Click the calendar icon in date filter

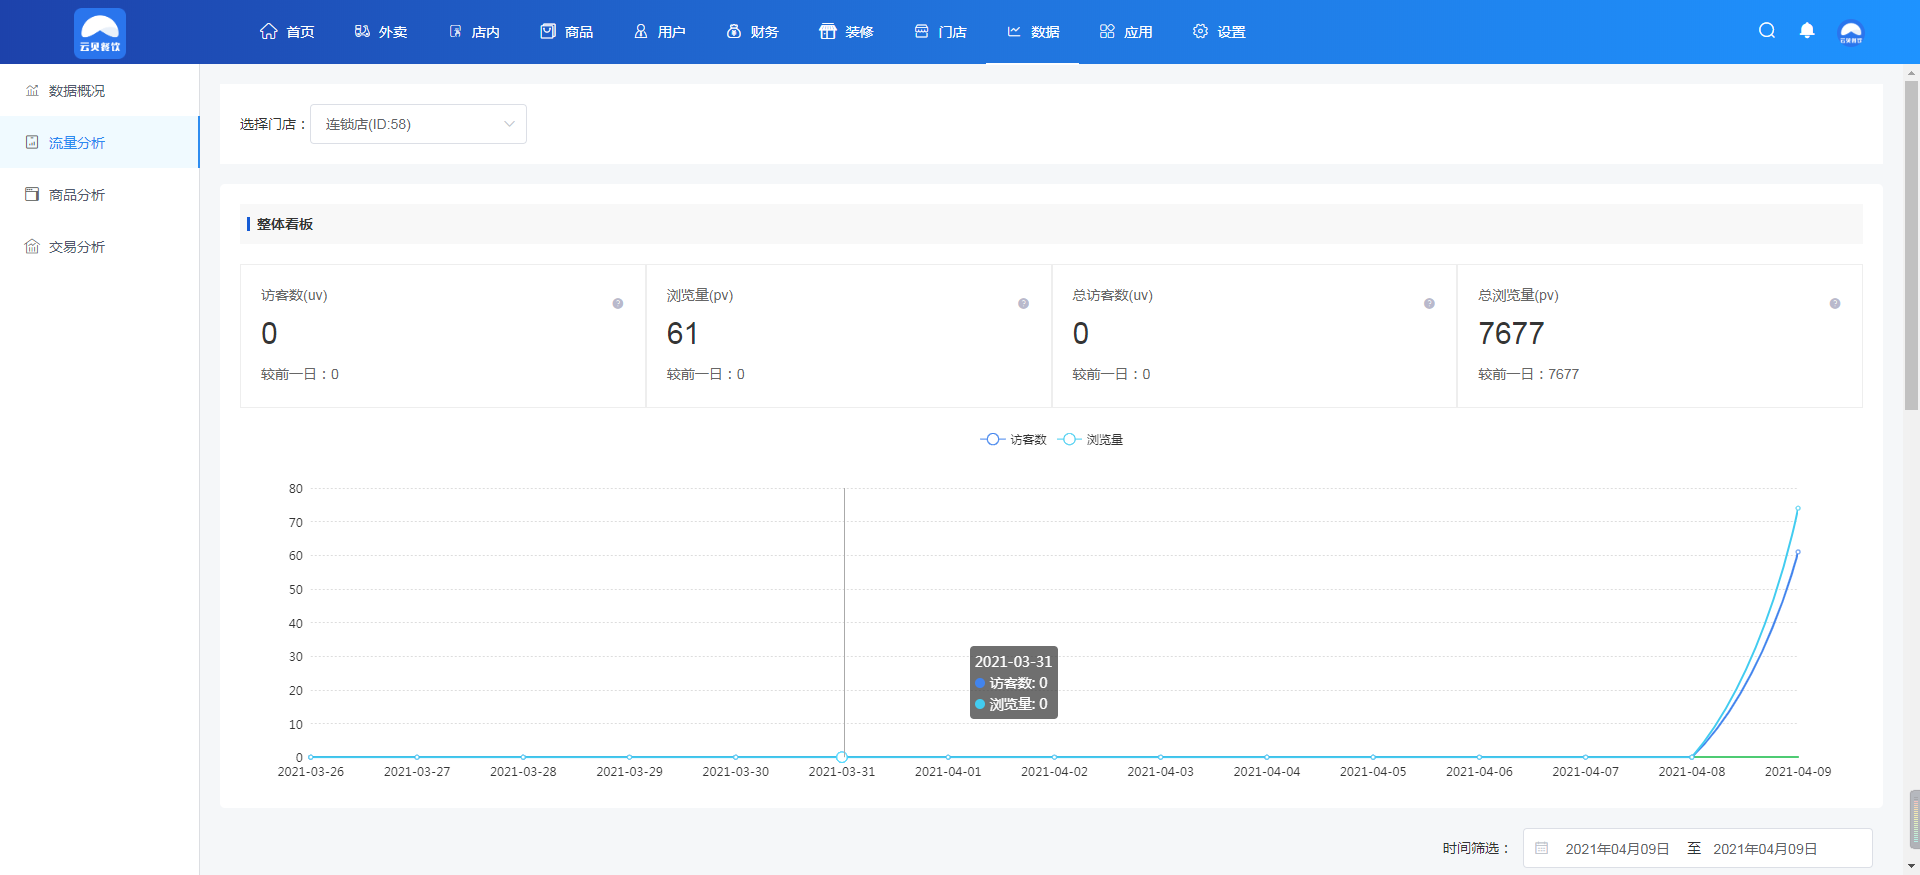[x=1542, y=848]
